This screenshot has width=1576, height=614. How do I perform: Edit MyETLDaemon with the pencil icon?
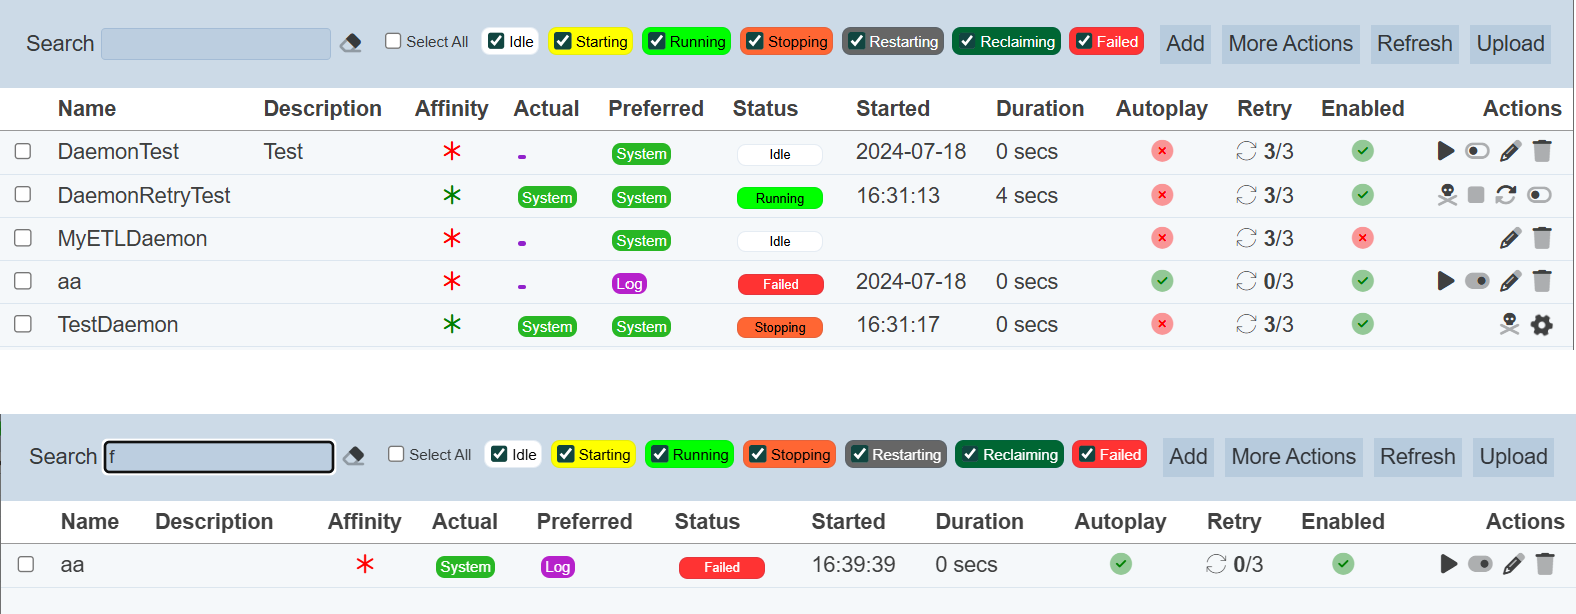tap(1510, 238)
